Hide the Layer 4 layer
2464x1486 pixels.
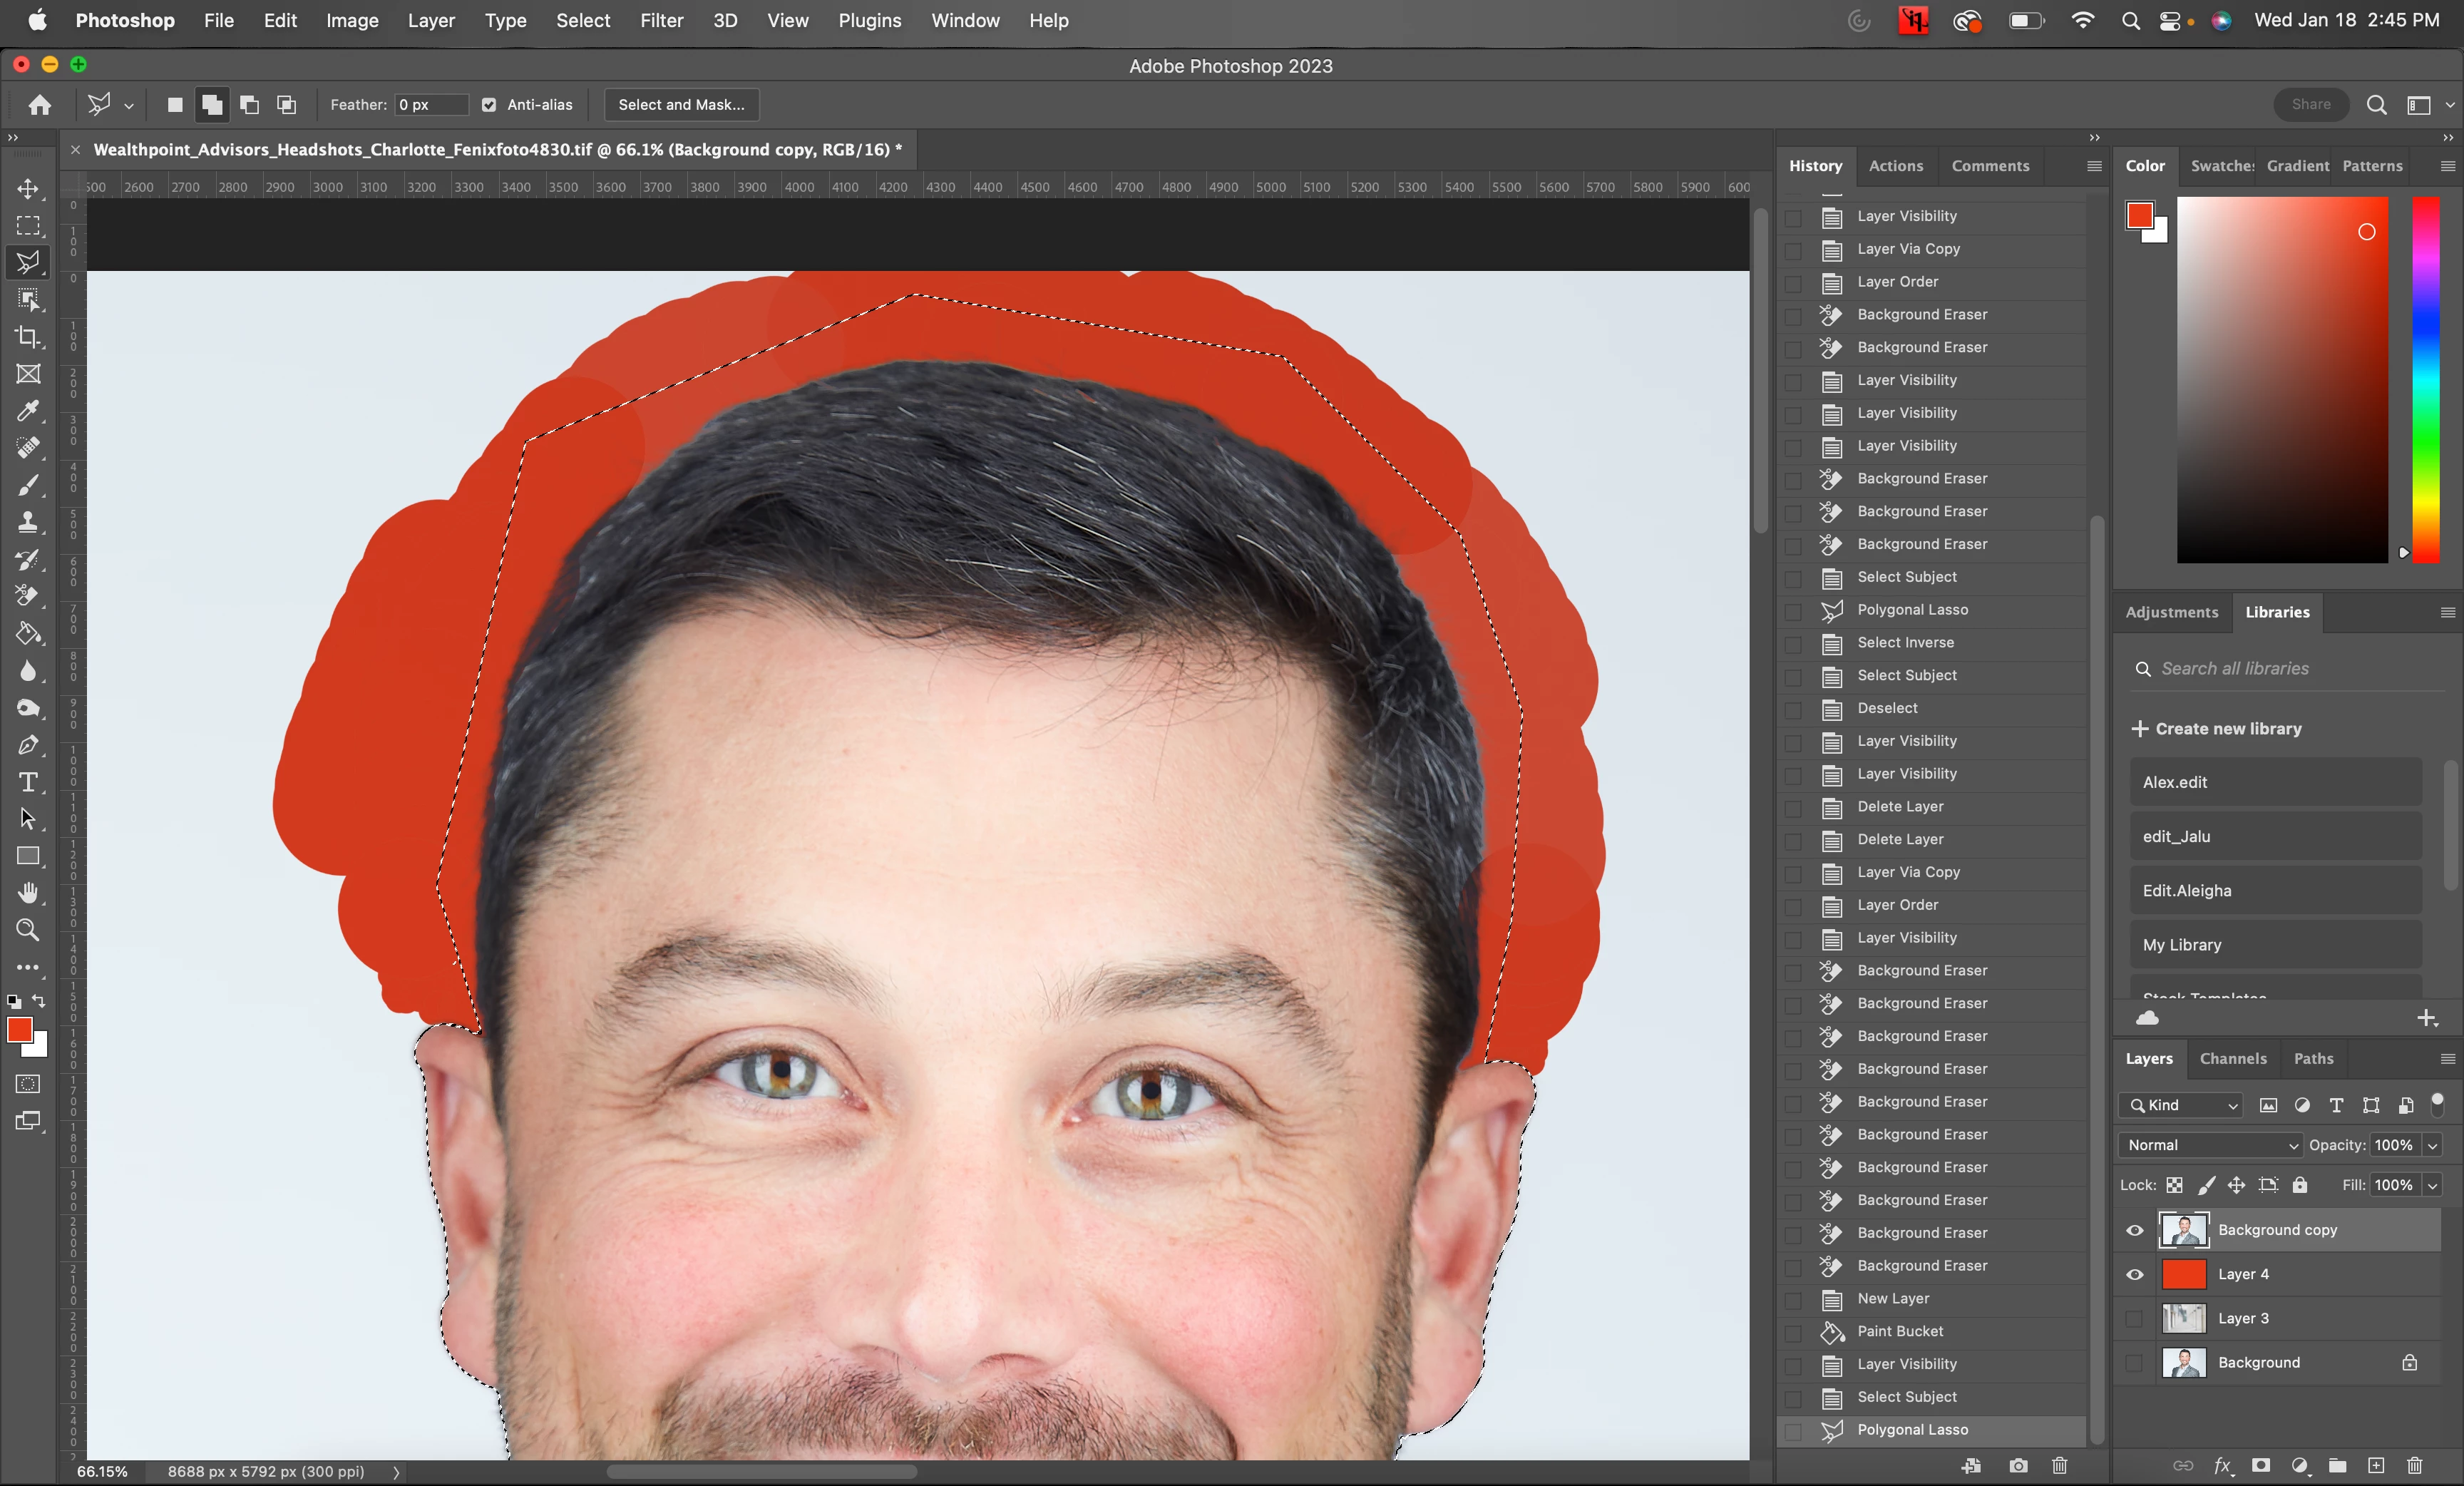point(2134,1274)
